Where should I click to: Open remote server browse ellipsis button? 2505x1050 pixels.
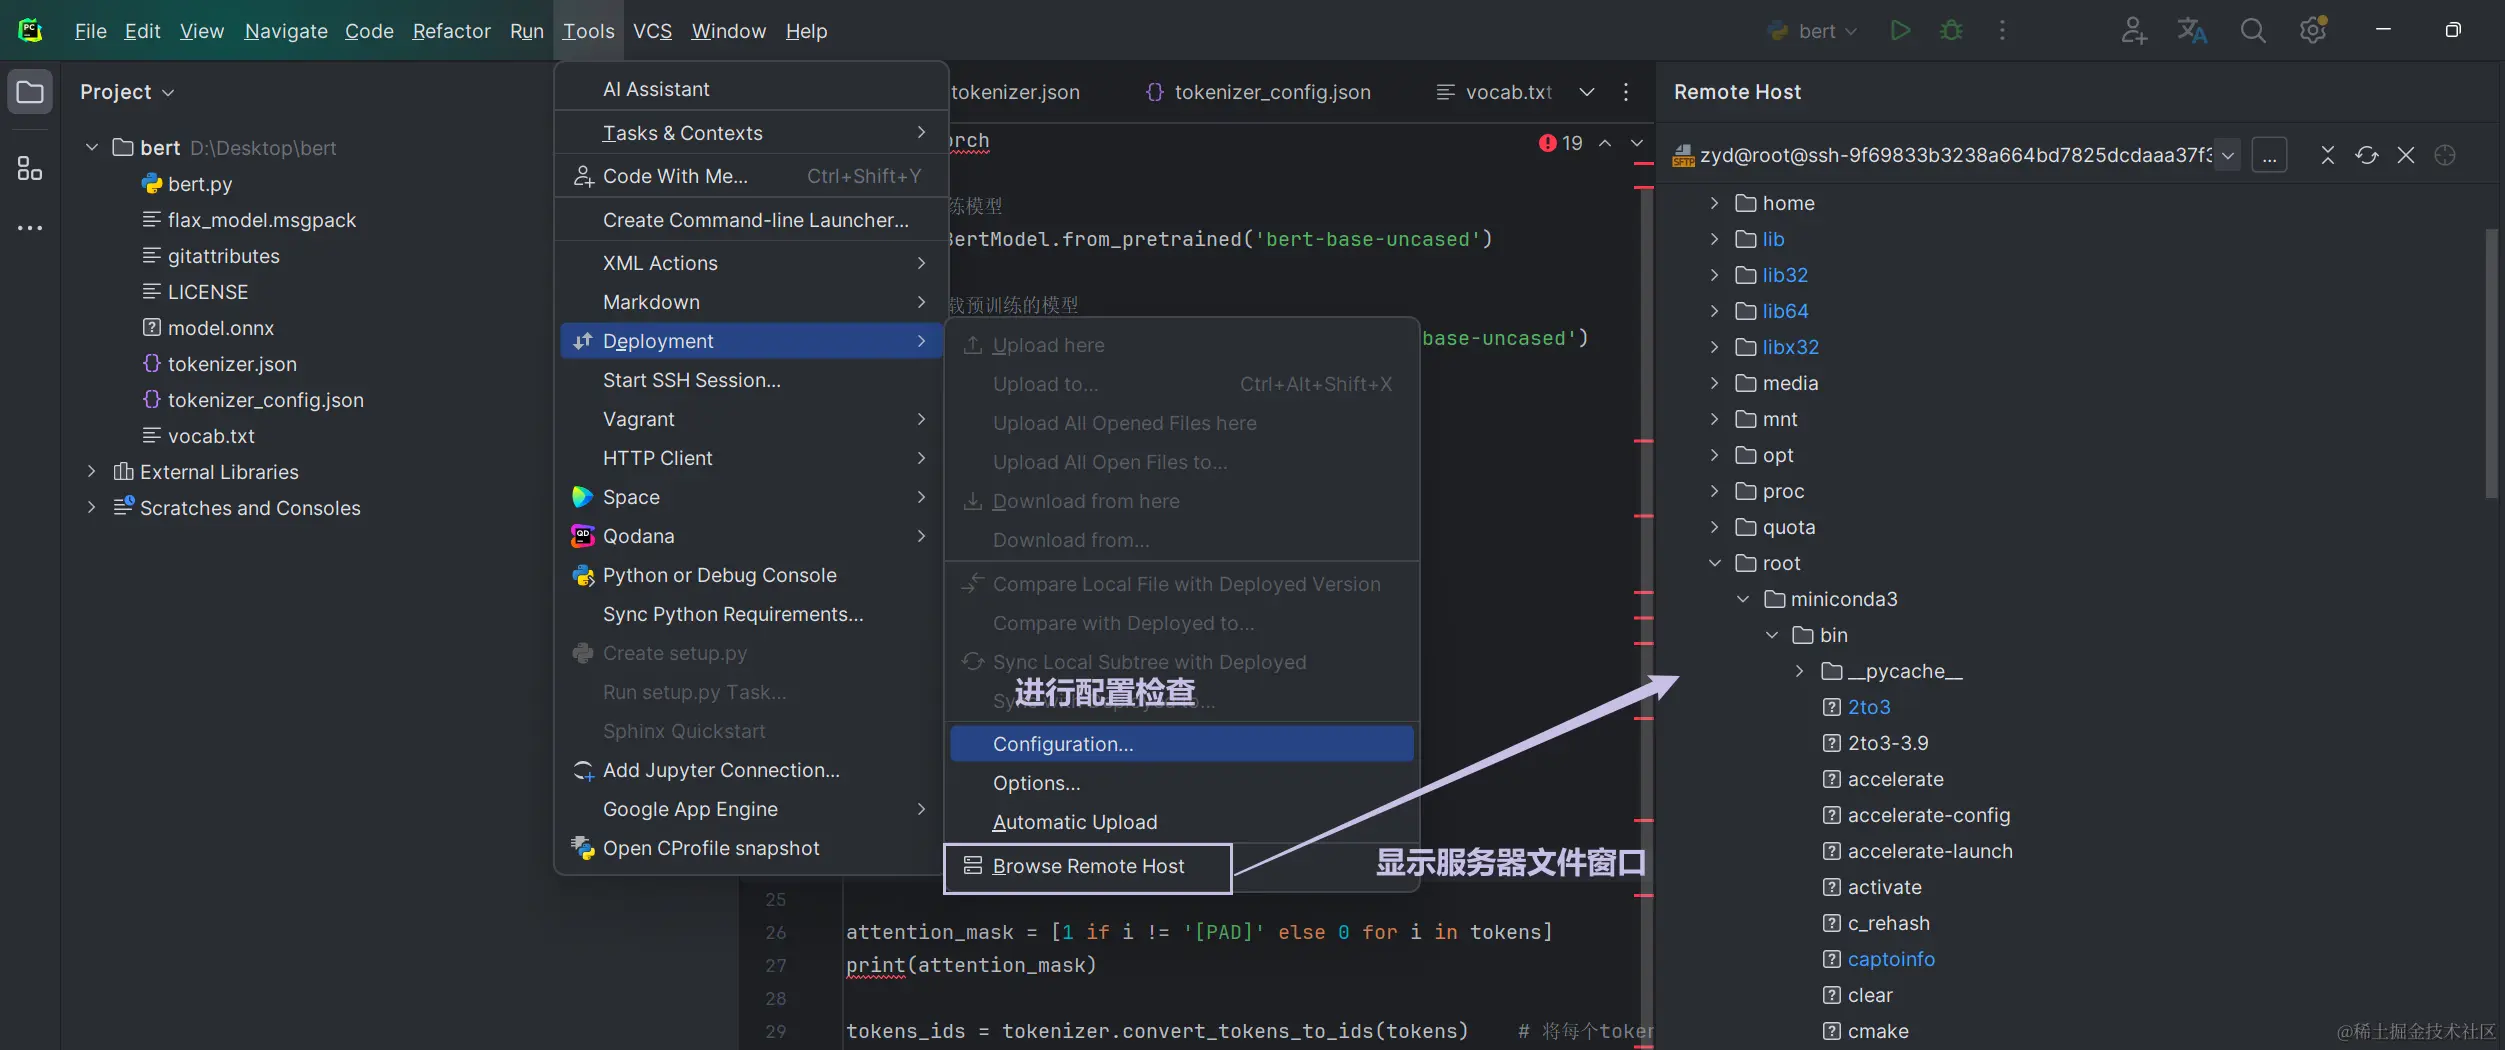pyautogui.click(x=2270, y=155)
